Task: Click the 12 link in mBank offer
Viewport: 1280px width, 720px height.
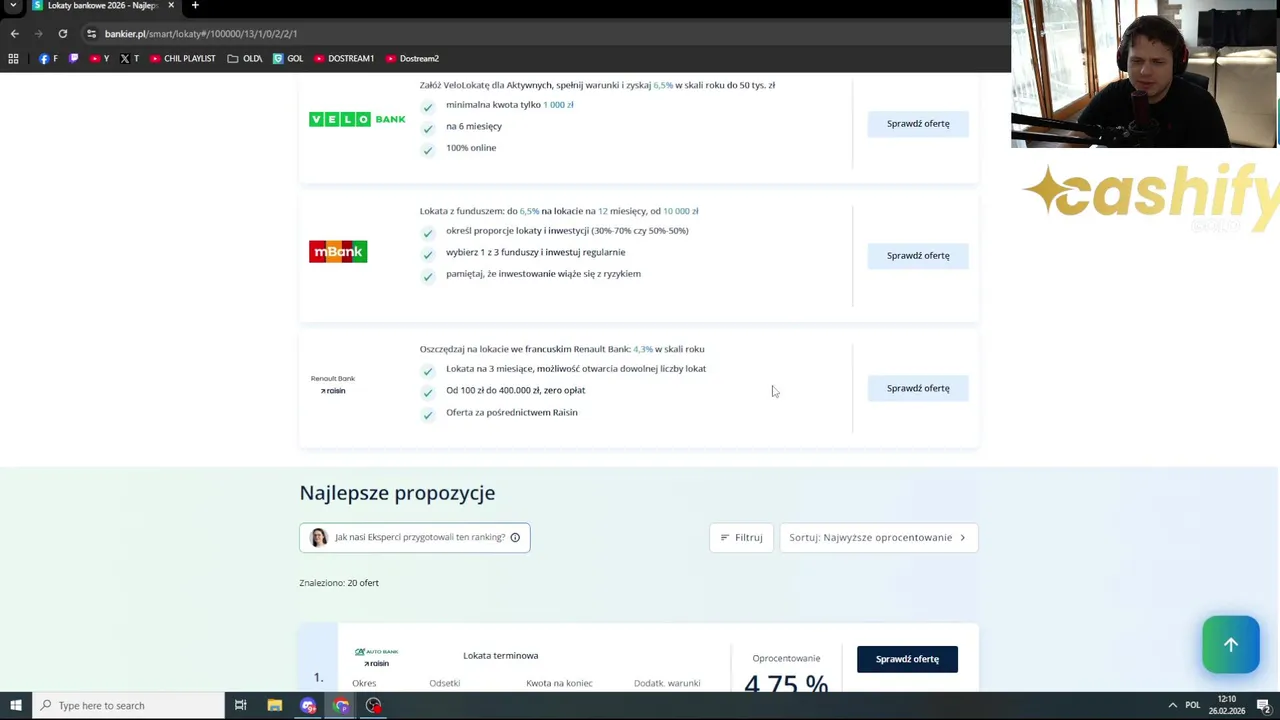Action: (603, 211)
